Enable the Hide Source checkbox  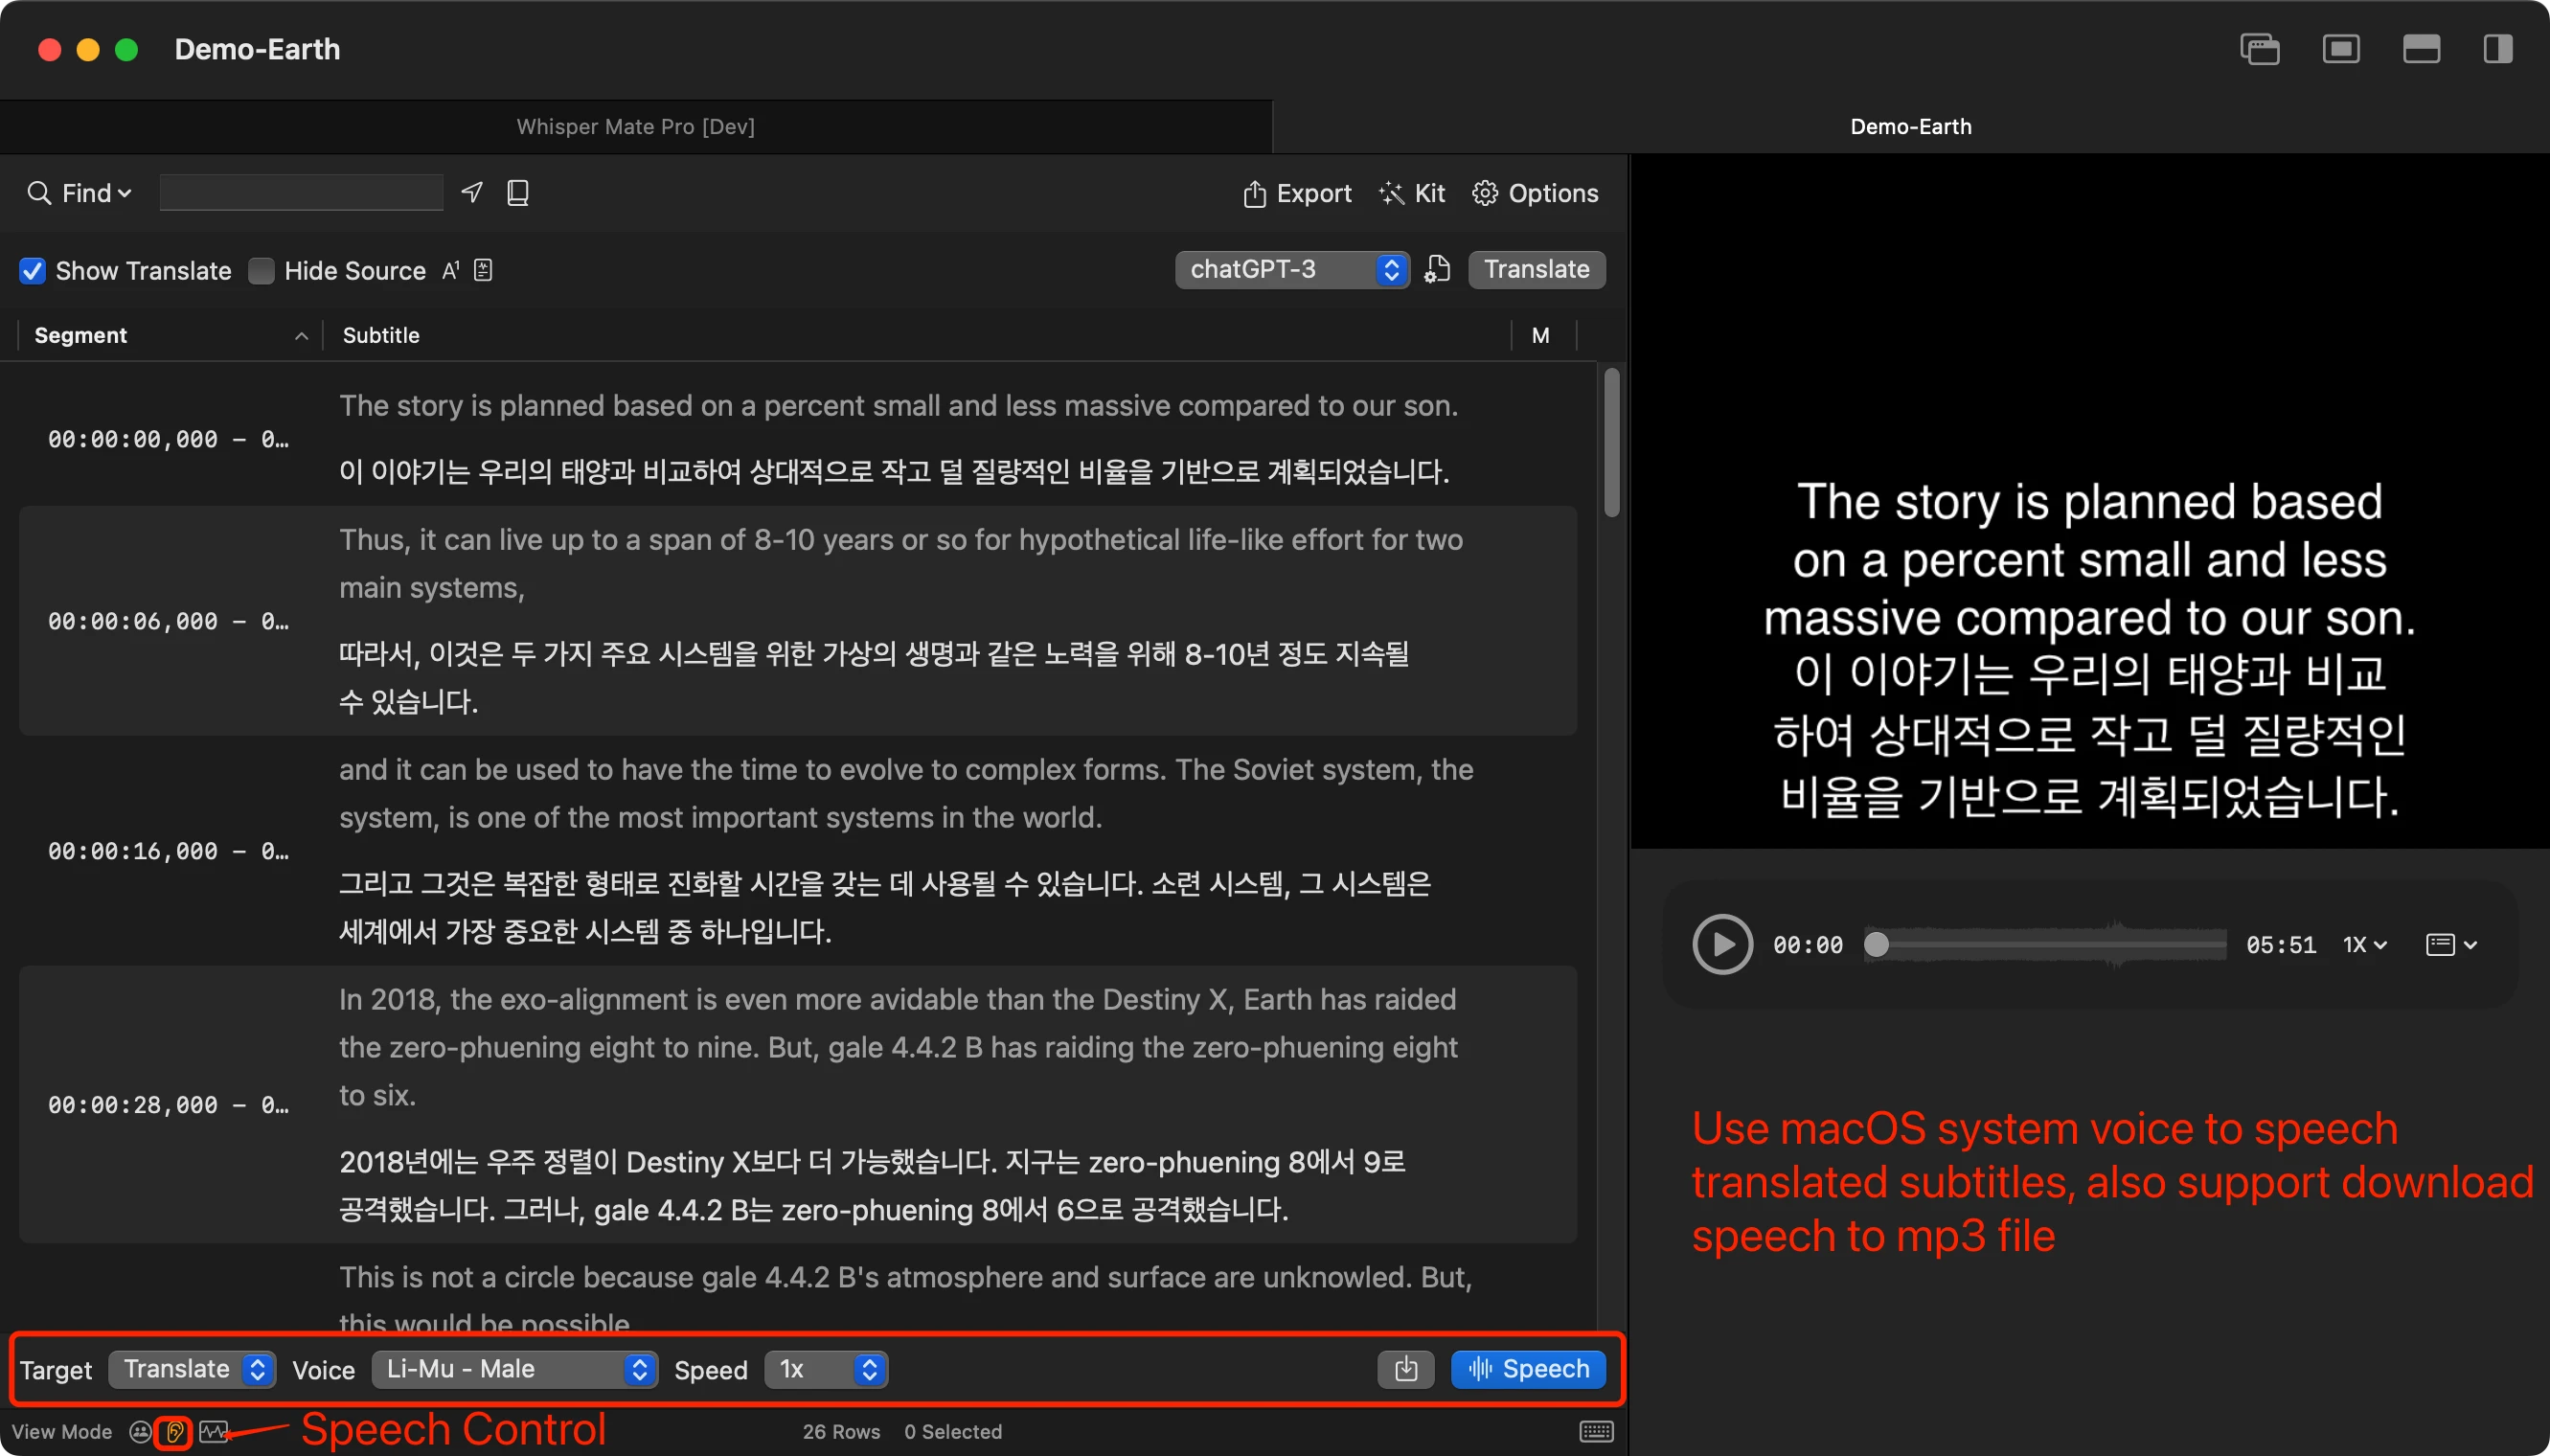261,271
